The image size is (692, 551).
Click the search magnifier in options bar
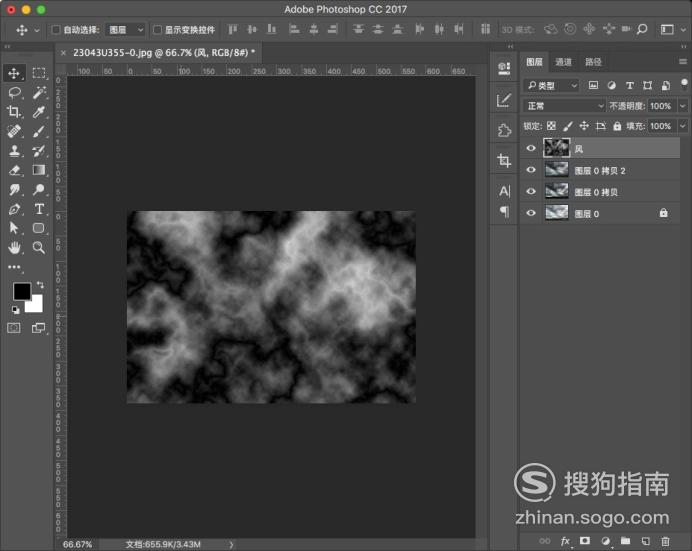642,29
